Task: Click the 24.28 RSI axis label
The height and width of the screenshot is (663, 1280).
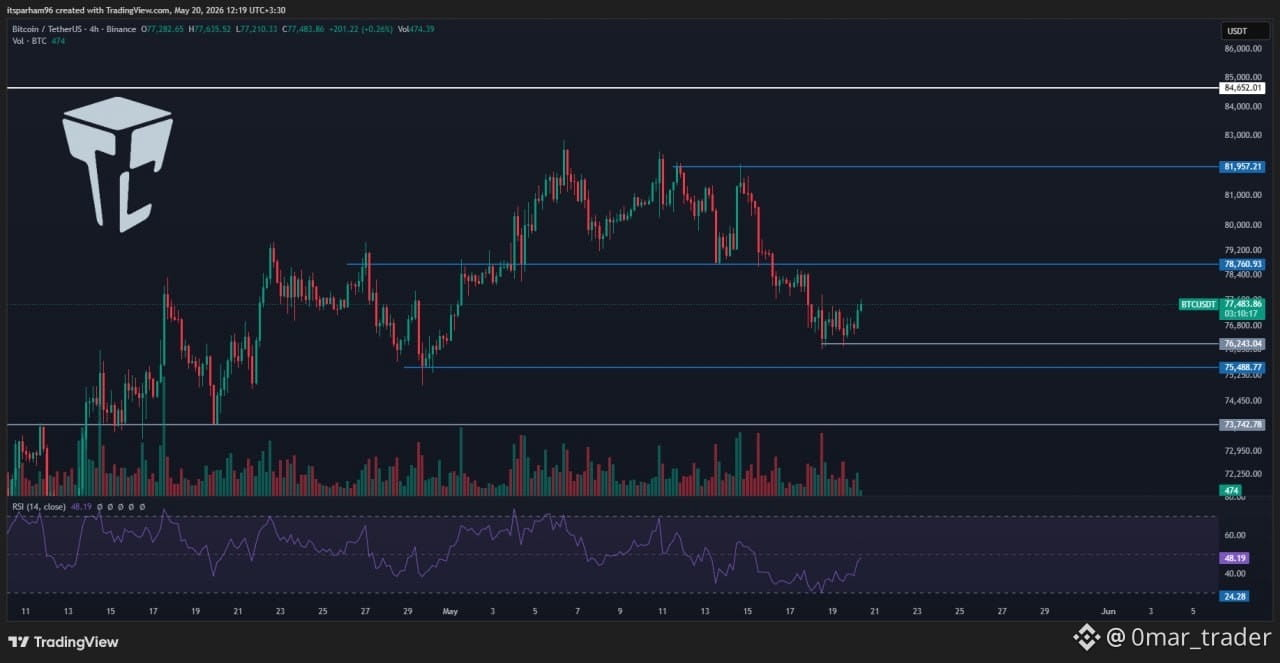Action: (x=1235, y=596)
